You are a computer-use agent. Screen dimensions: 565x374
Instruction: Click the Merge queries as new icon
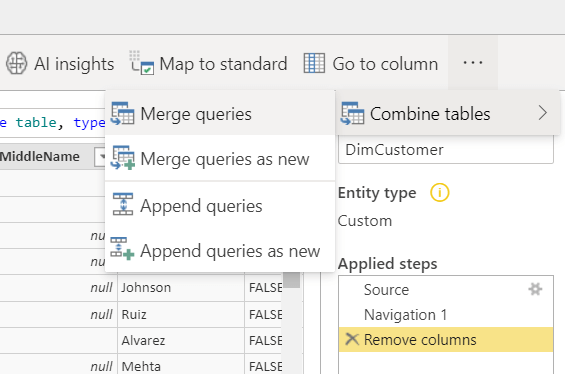pyautogui.click(x=123, y=157)
